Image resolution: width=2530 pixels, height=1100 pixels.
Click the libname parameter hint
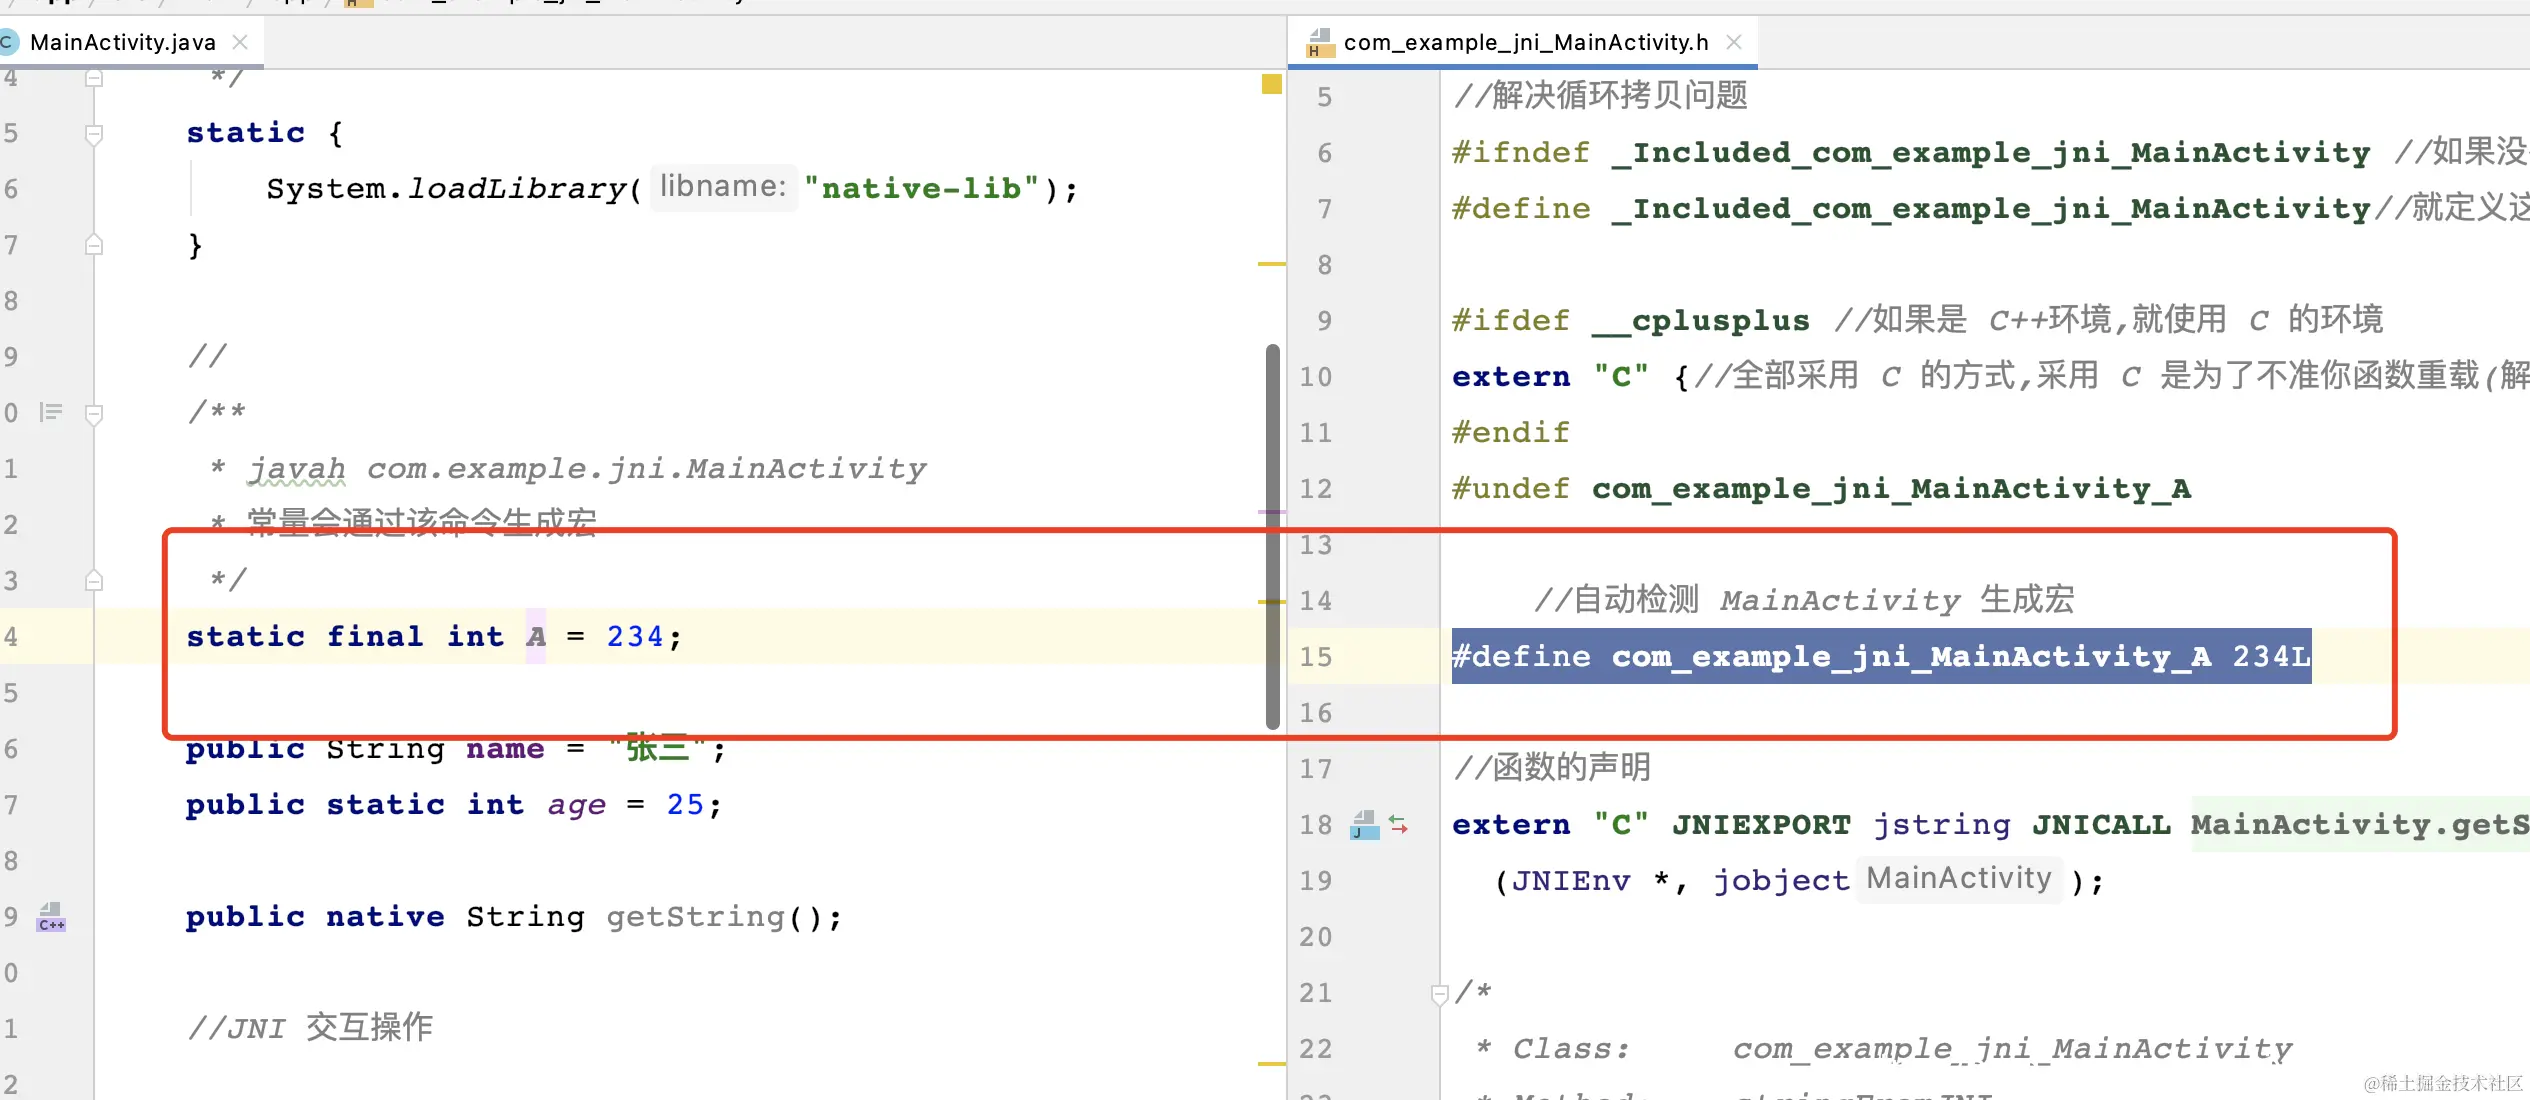coord(723,187)
